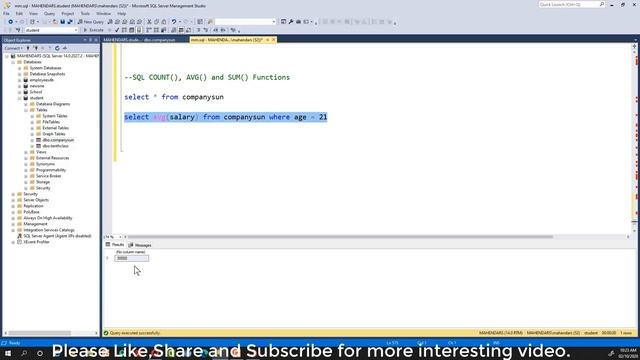This screenshot has width=640, height=360.
Task: Toggle IntelliSense enabled icon
Action: tap(139, 30)
